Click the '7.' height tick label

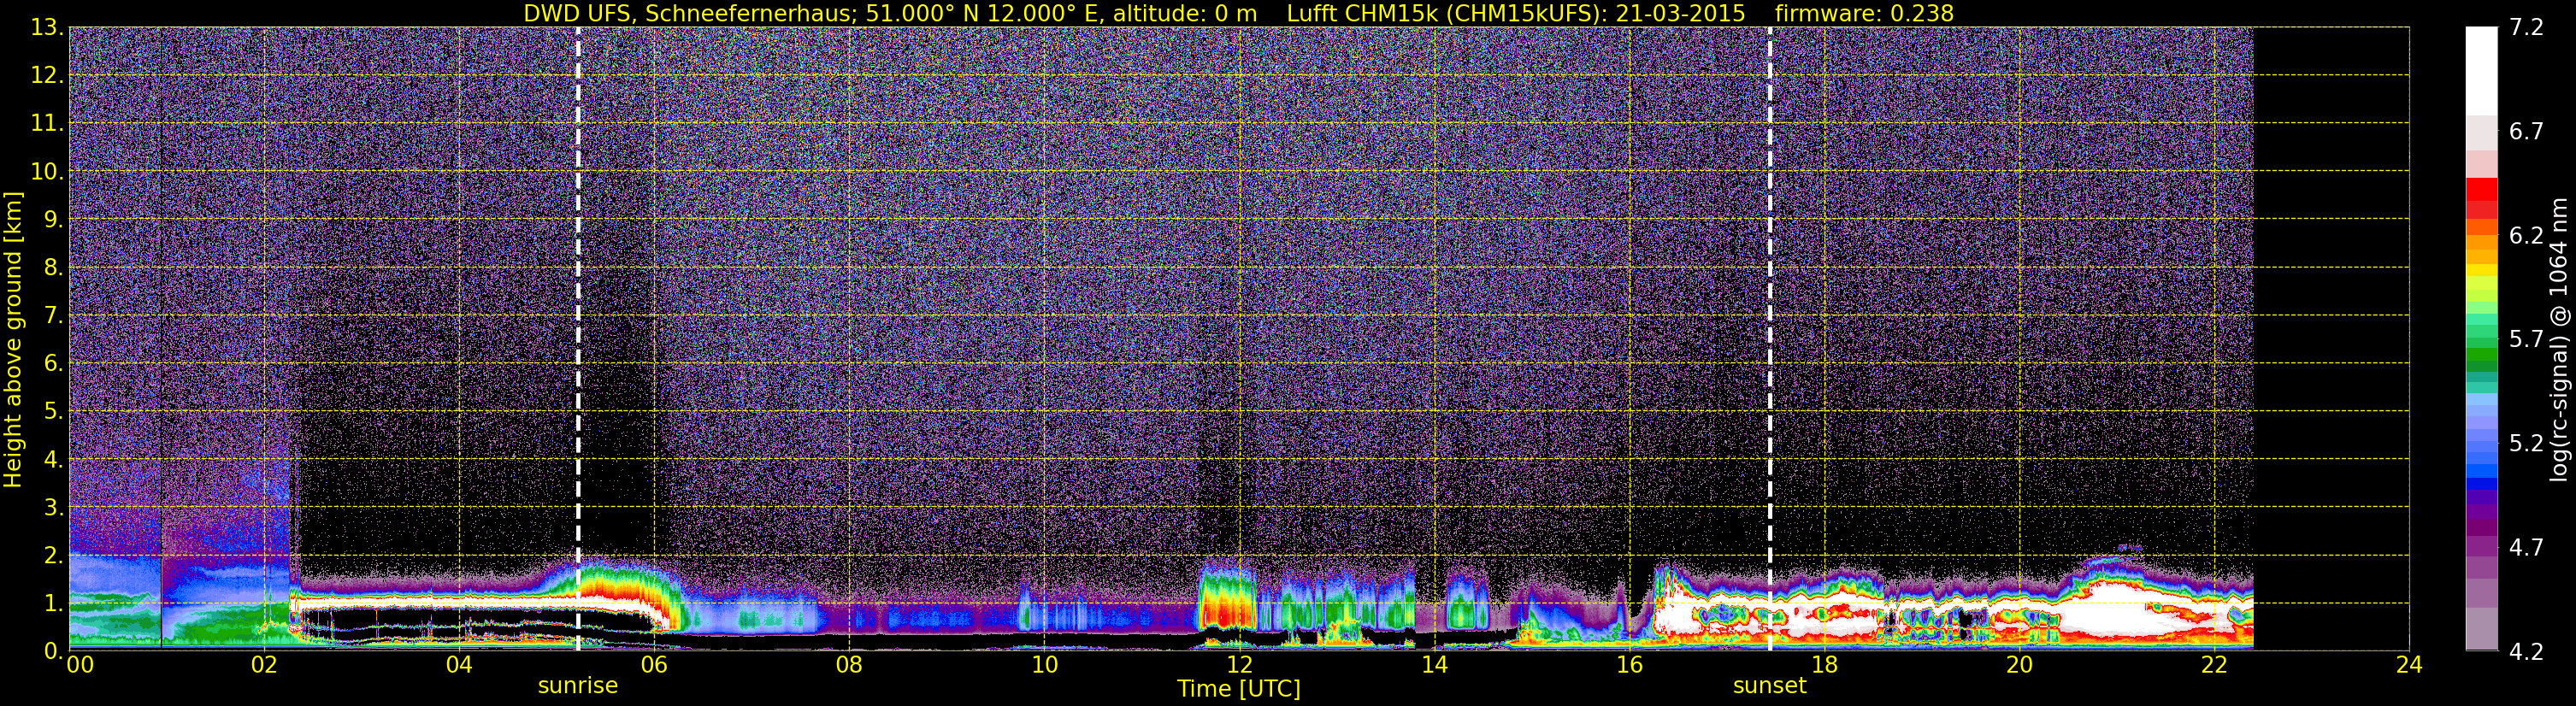tap(53, 316)
